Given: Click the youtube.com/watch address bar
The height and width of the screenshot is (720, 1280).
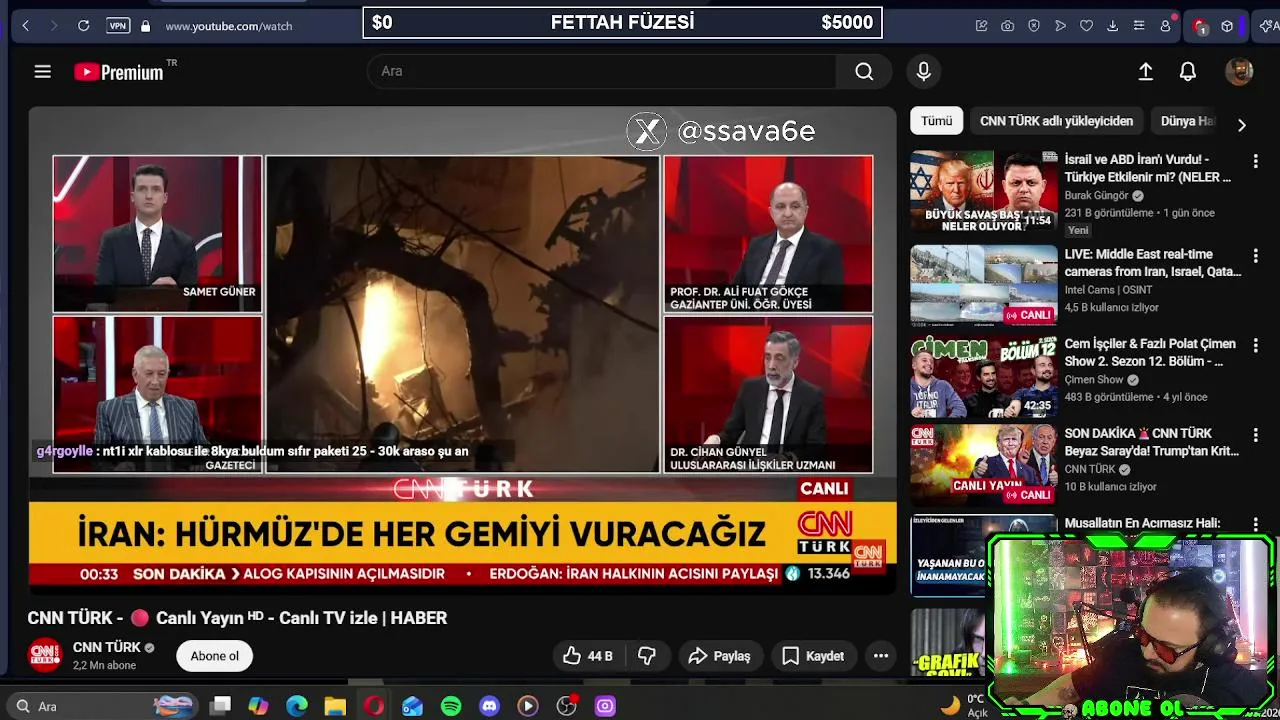Looking at the screenshot, I should (x=229, y=26).
